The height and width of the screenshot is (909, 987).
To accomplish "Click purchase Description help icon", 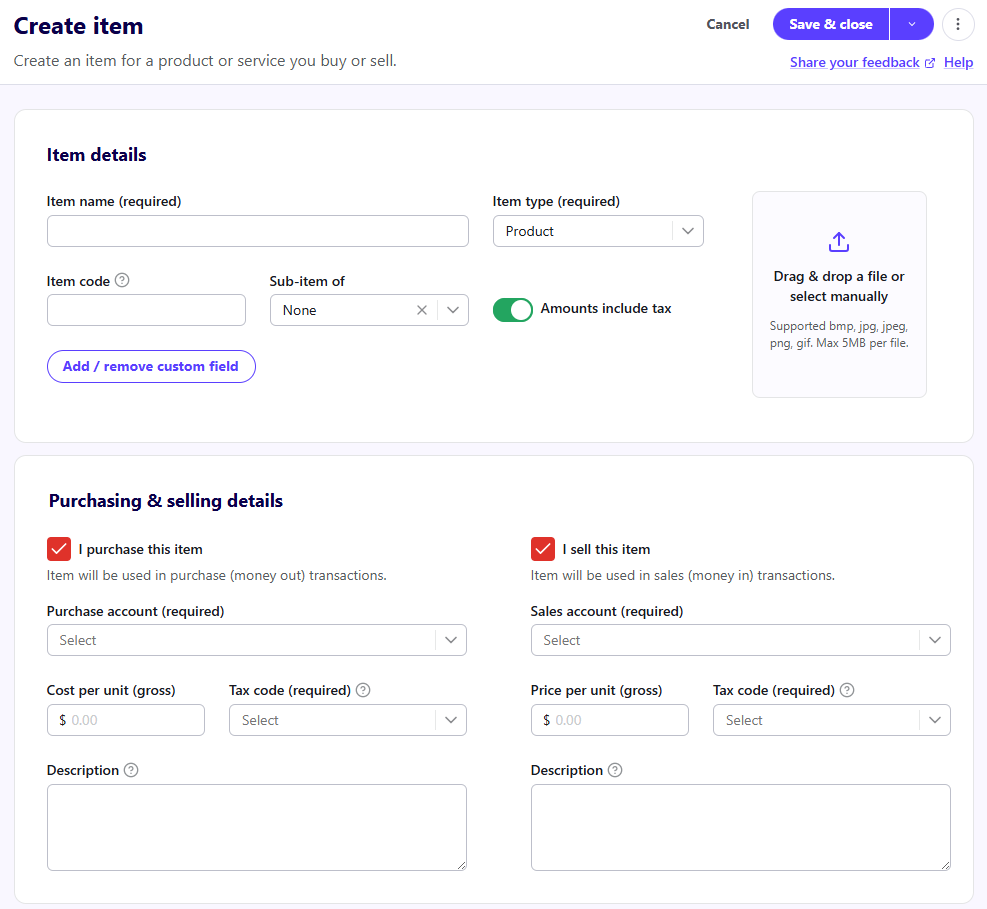I will tap(131, 770).
